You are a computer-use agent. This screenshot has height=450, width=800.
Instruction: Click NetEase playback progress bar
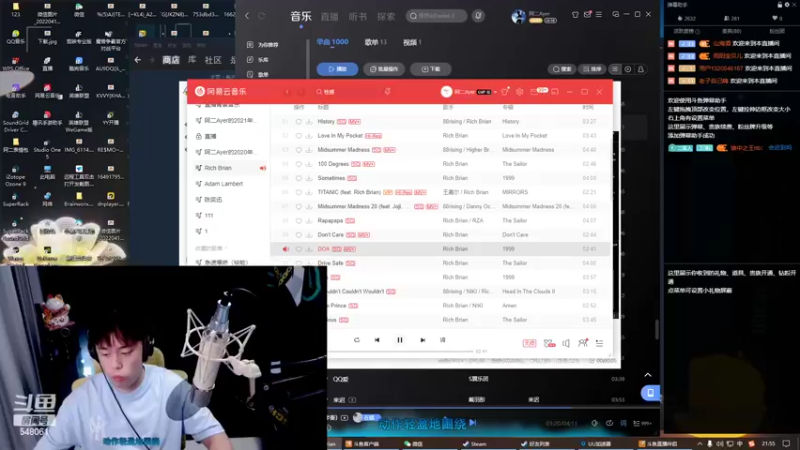point(403,351)
